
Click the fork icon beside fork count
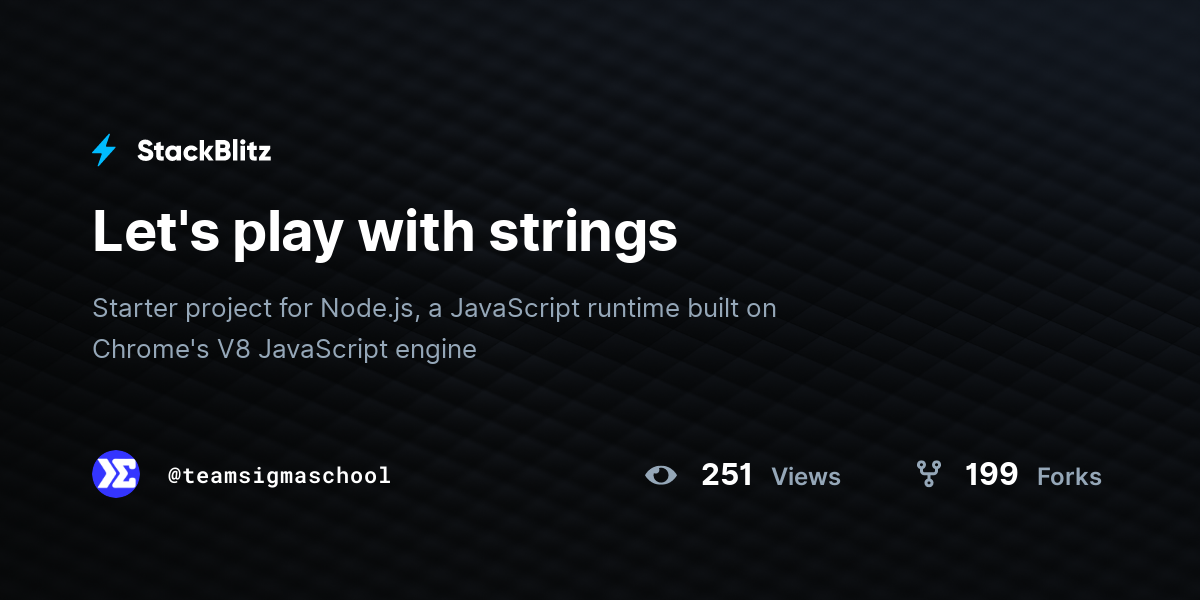tap(929, 474)
